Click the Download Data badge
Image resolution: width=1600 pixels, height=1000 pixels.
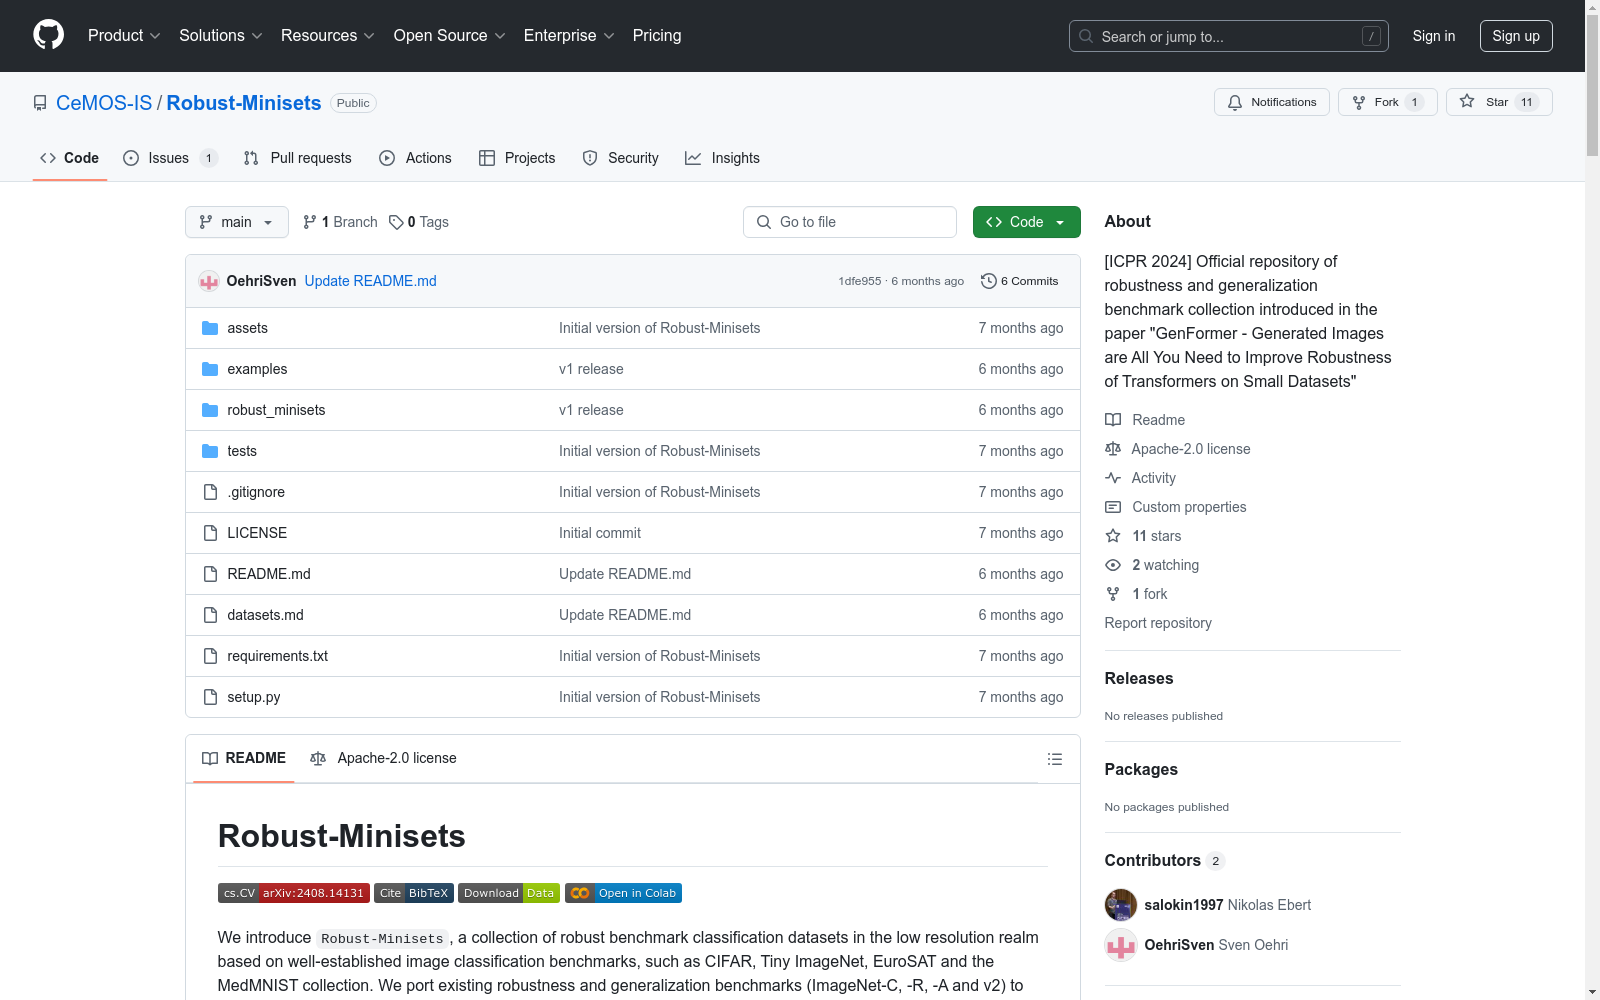tap(509, 893)
